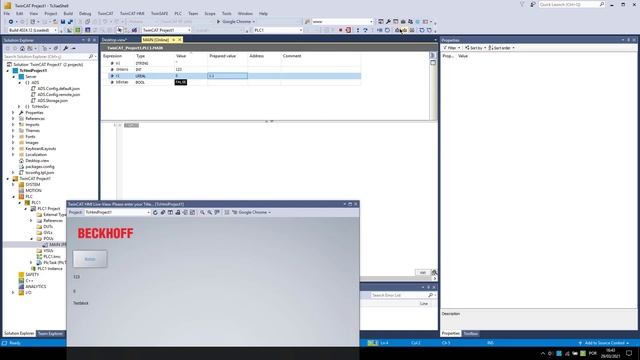
Task: Click the FALSE value of the BOOL variable
Action: point(180,82)
